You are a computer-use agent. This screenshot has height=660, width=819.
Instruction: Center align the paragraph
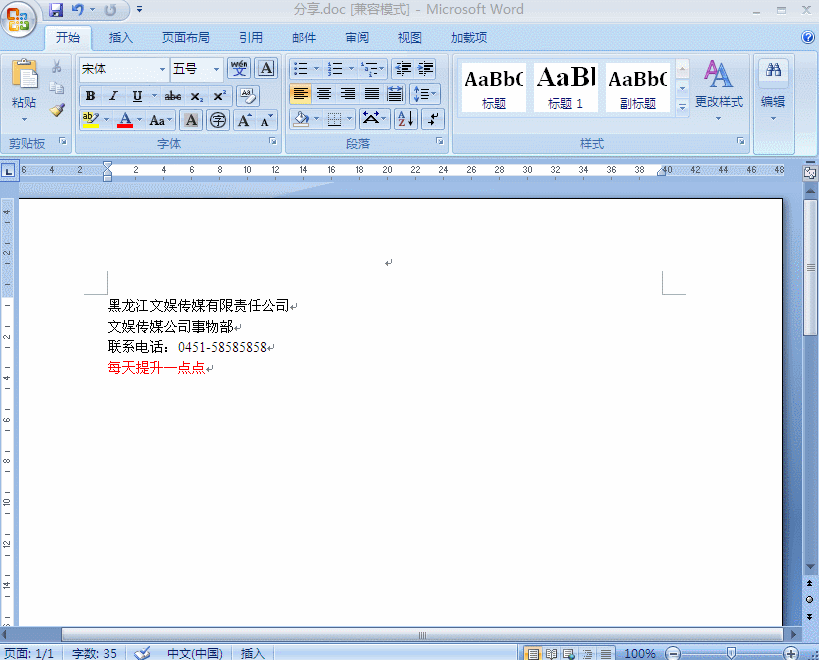pos(324,94)
